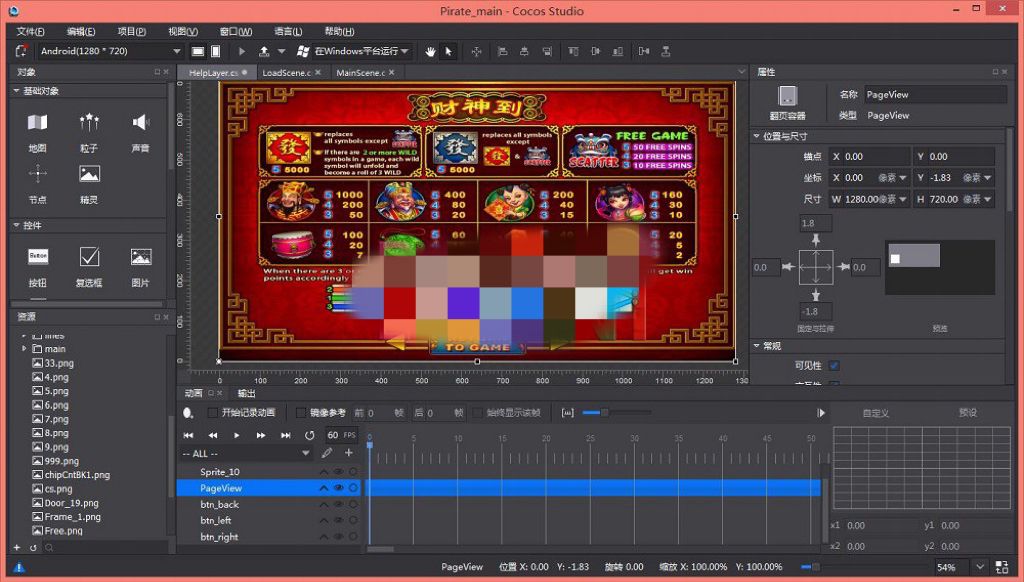1024x582 pixels.
Task: Jump to the first animation frame
Action: (x=189, y=435)
